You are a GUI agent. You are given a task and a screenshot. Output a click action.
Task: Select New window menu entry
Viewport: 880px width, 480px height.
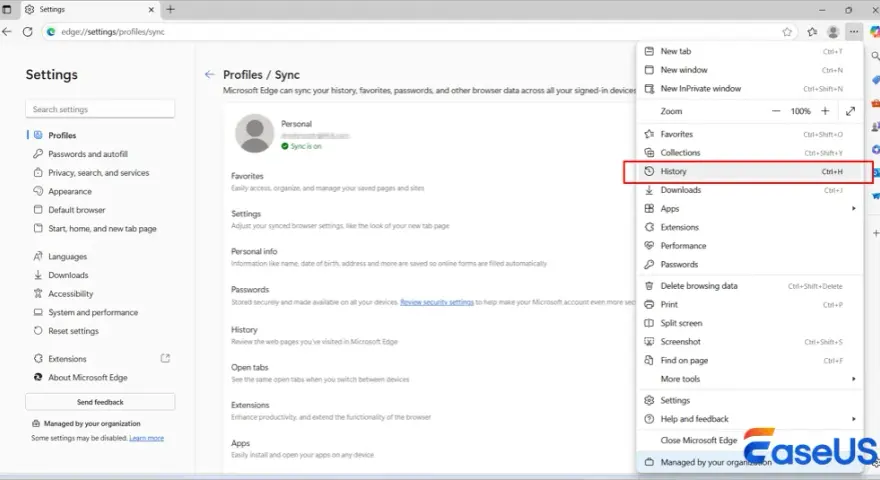click(x=749, y=70)
